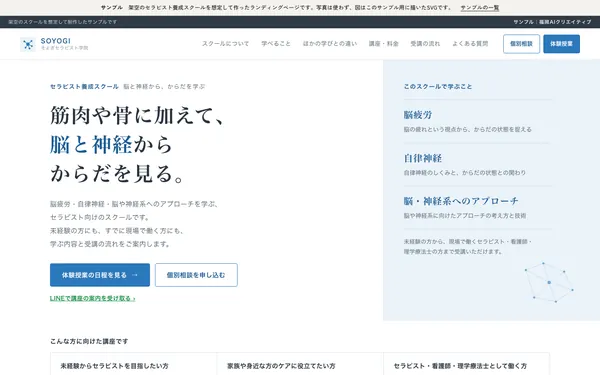This screenshot has height=375, width=600.
Task: Click 家族や身近な方のケアに役立てたい方 card
Action: (300, 365)
